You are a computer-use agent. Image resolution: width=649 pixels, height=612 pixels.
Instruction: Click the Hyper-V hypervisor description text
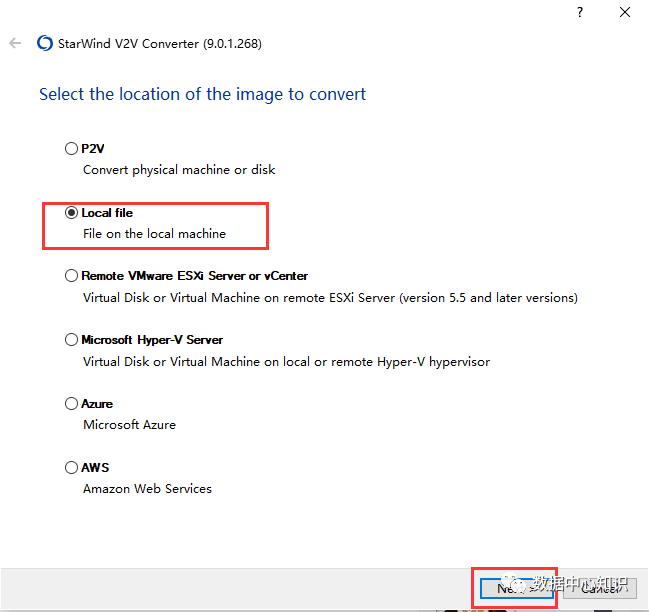click(286, 362)
